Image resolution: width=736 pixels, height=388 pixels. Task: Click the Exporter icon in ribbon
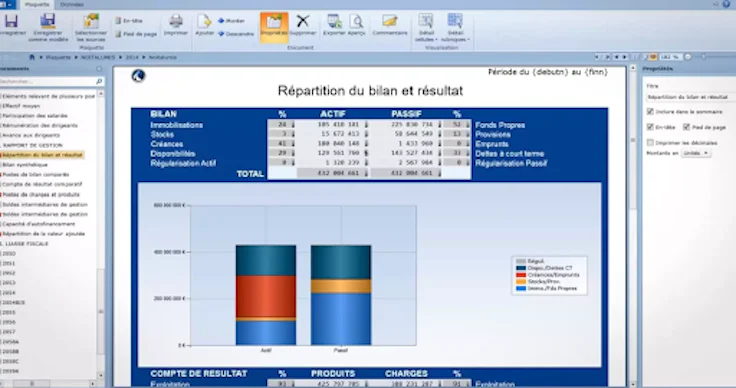point(334,21)
